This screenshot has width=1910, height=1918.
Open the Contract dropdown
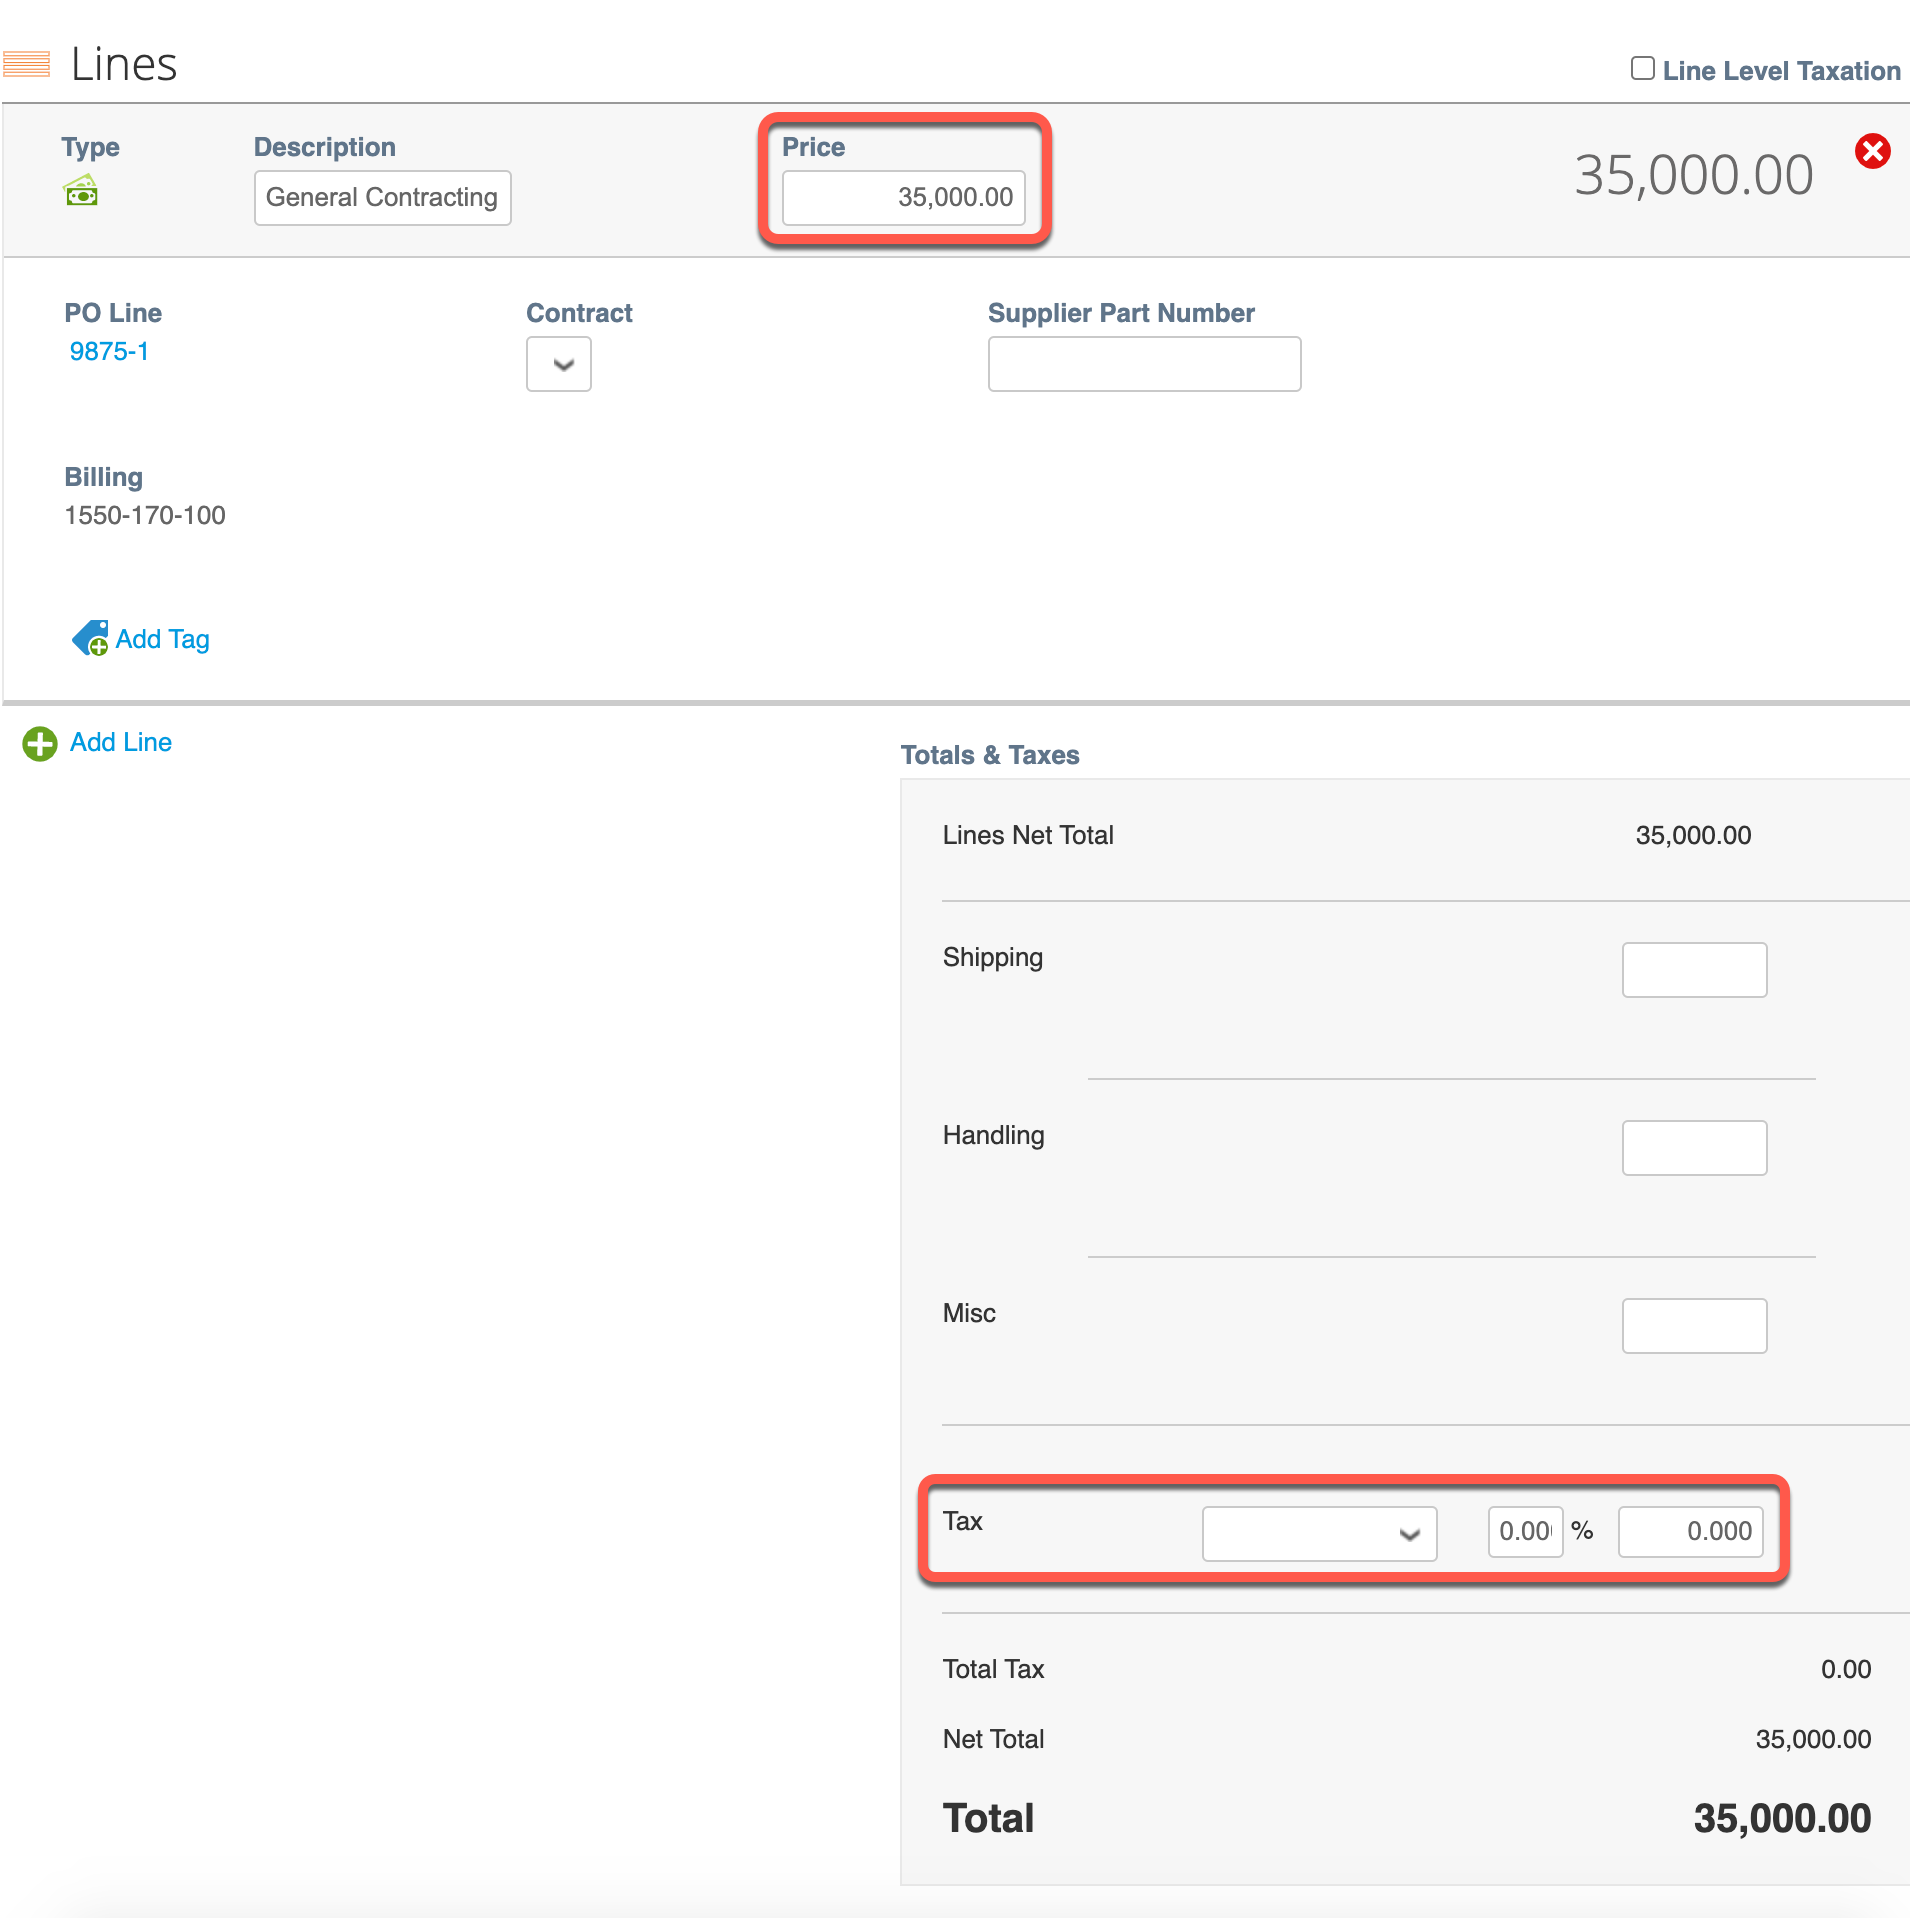pyautogui.click(x=559, y=364)
